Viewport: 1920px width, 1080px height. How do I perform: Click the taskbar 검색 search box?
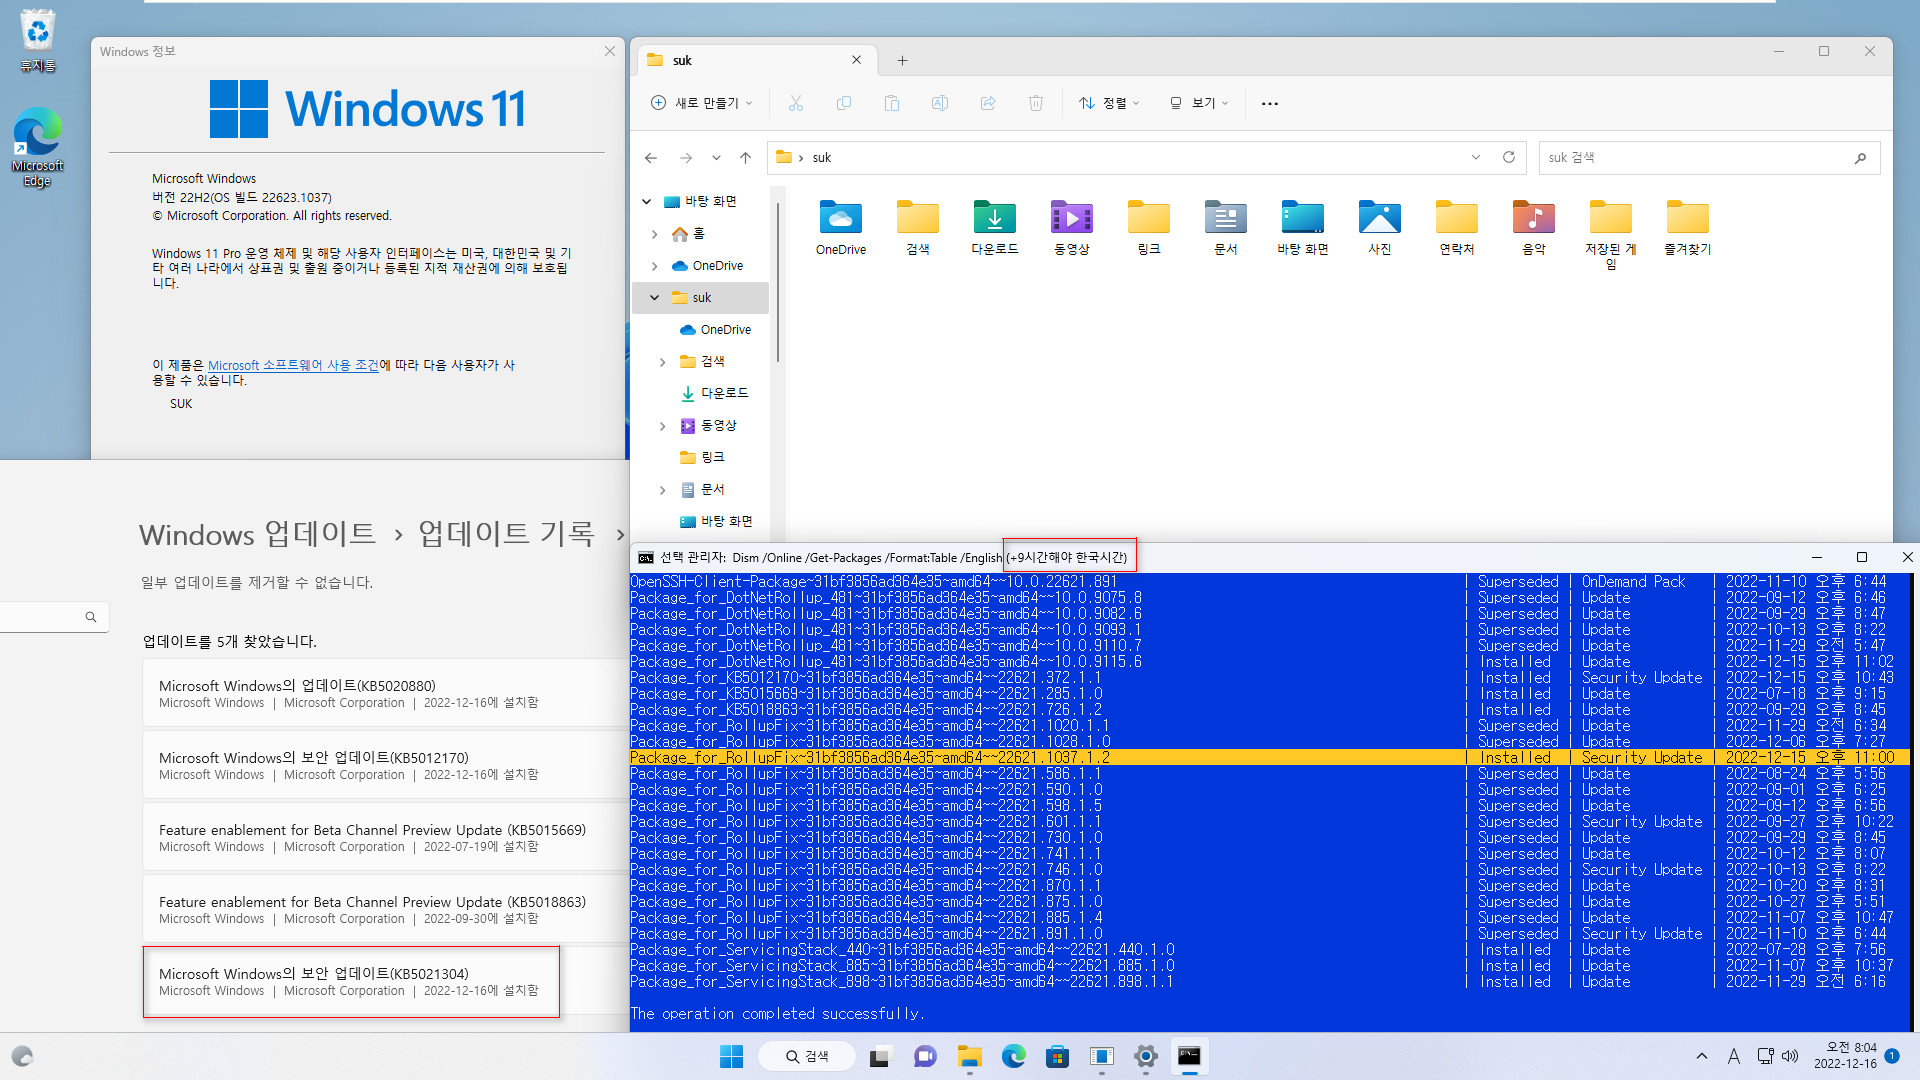coord(806,1056)
